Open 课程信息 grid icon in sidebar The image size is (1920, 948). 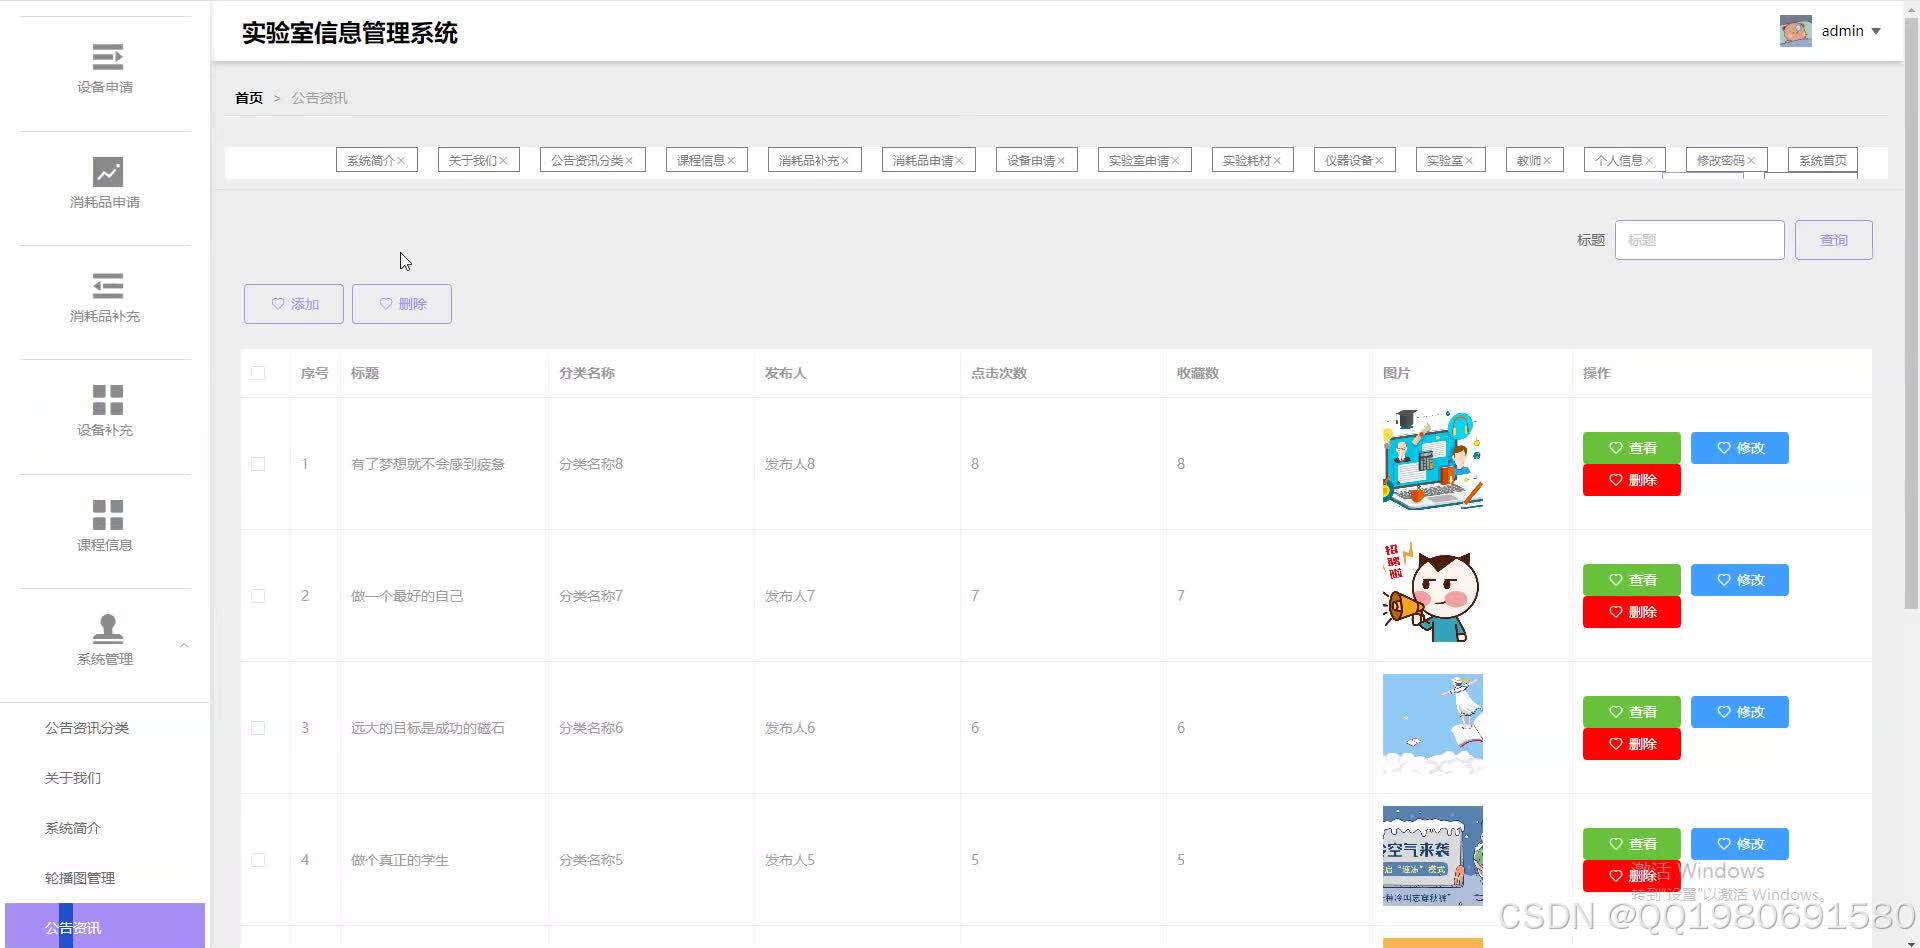click(107, 514)
